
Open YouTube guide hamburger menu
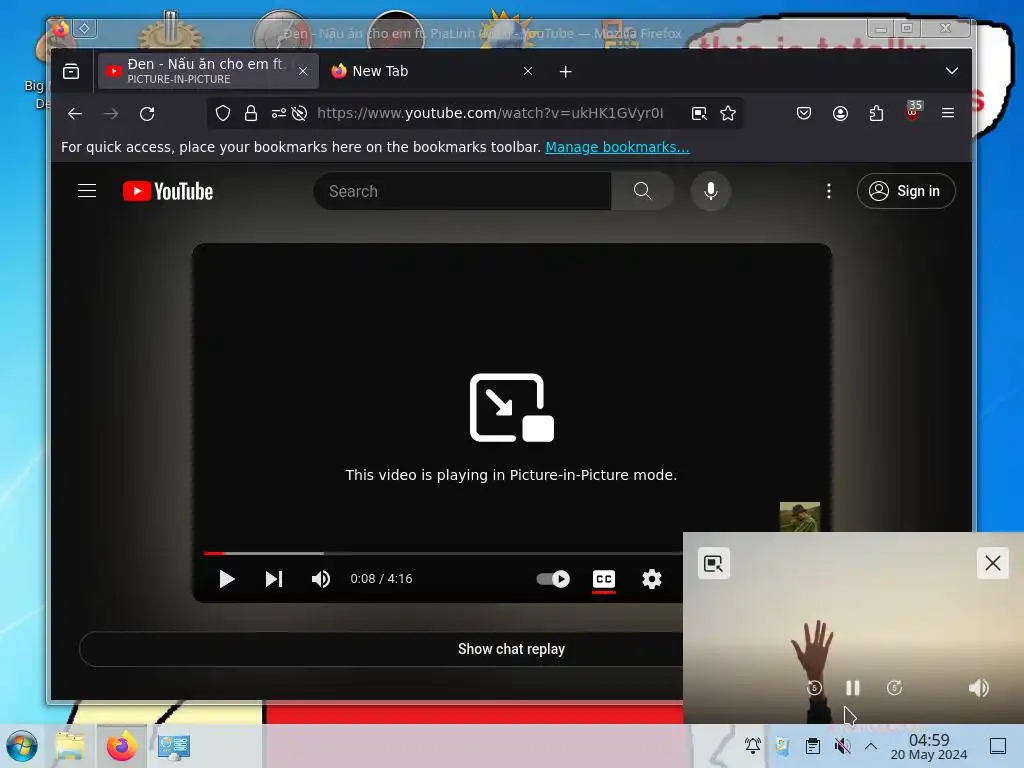[87, 191]
